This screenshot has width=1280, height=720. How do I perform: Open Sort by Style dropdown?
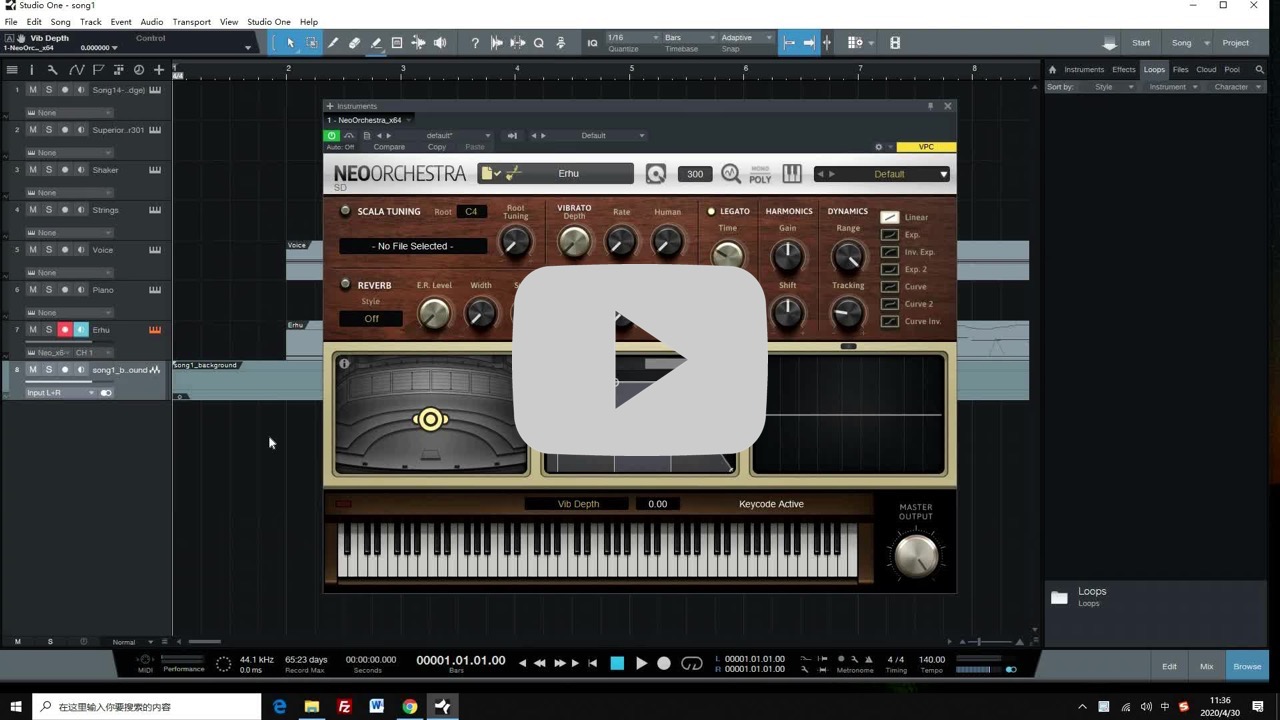(x=1115, y=87)
